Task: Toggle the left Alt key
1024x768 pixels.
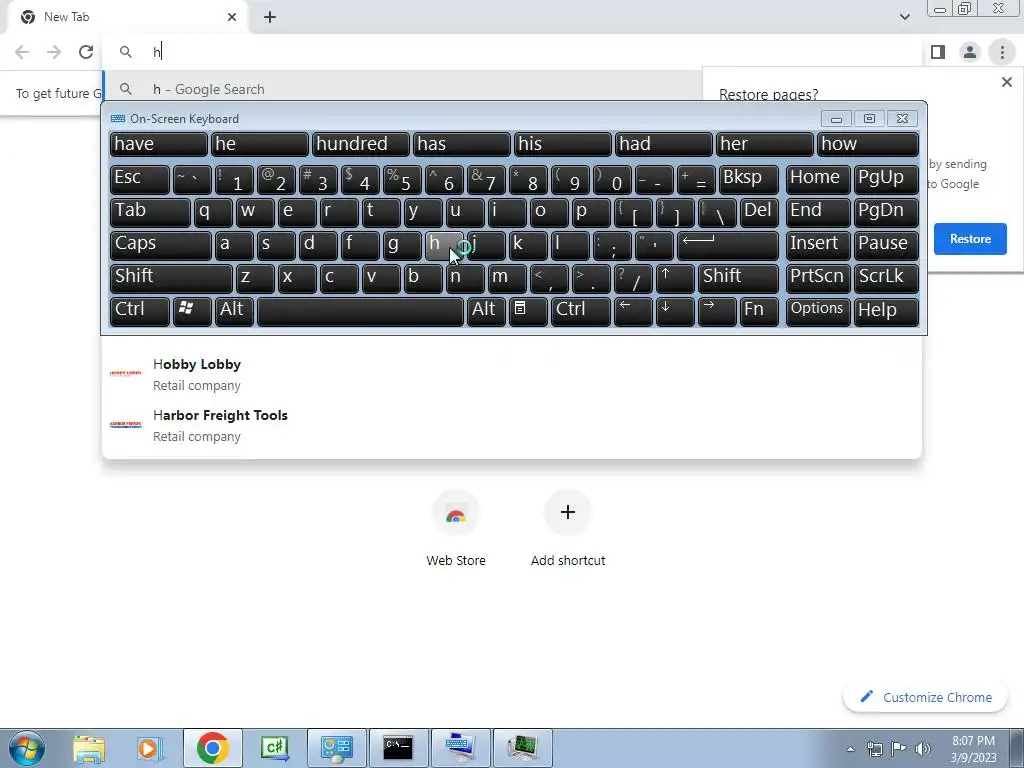Action: pyautogui.click(x=233, y=312)
